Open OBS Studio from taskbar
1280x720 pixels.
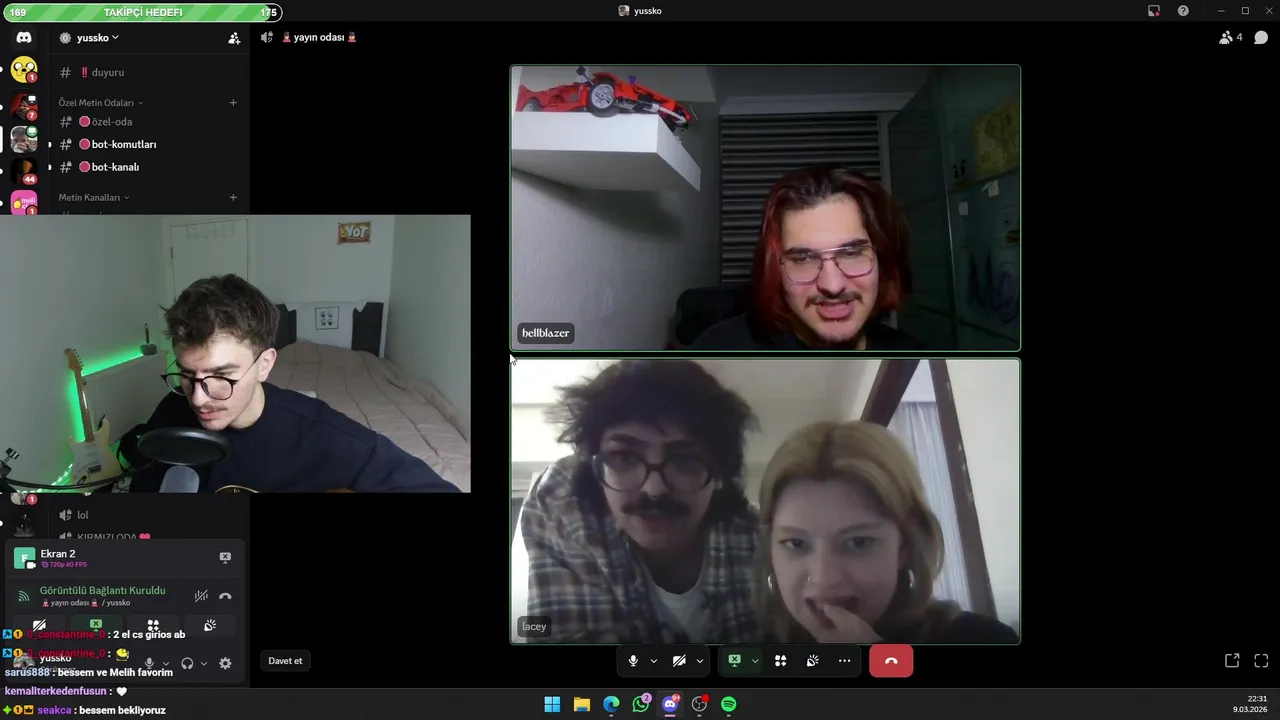coord(699,704)
